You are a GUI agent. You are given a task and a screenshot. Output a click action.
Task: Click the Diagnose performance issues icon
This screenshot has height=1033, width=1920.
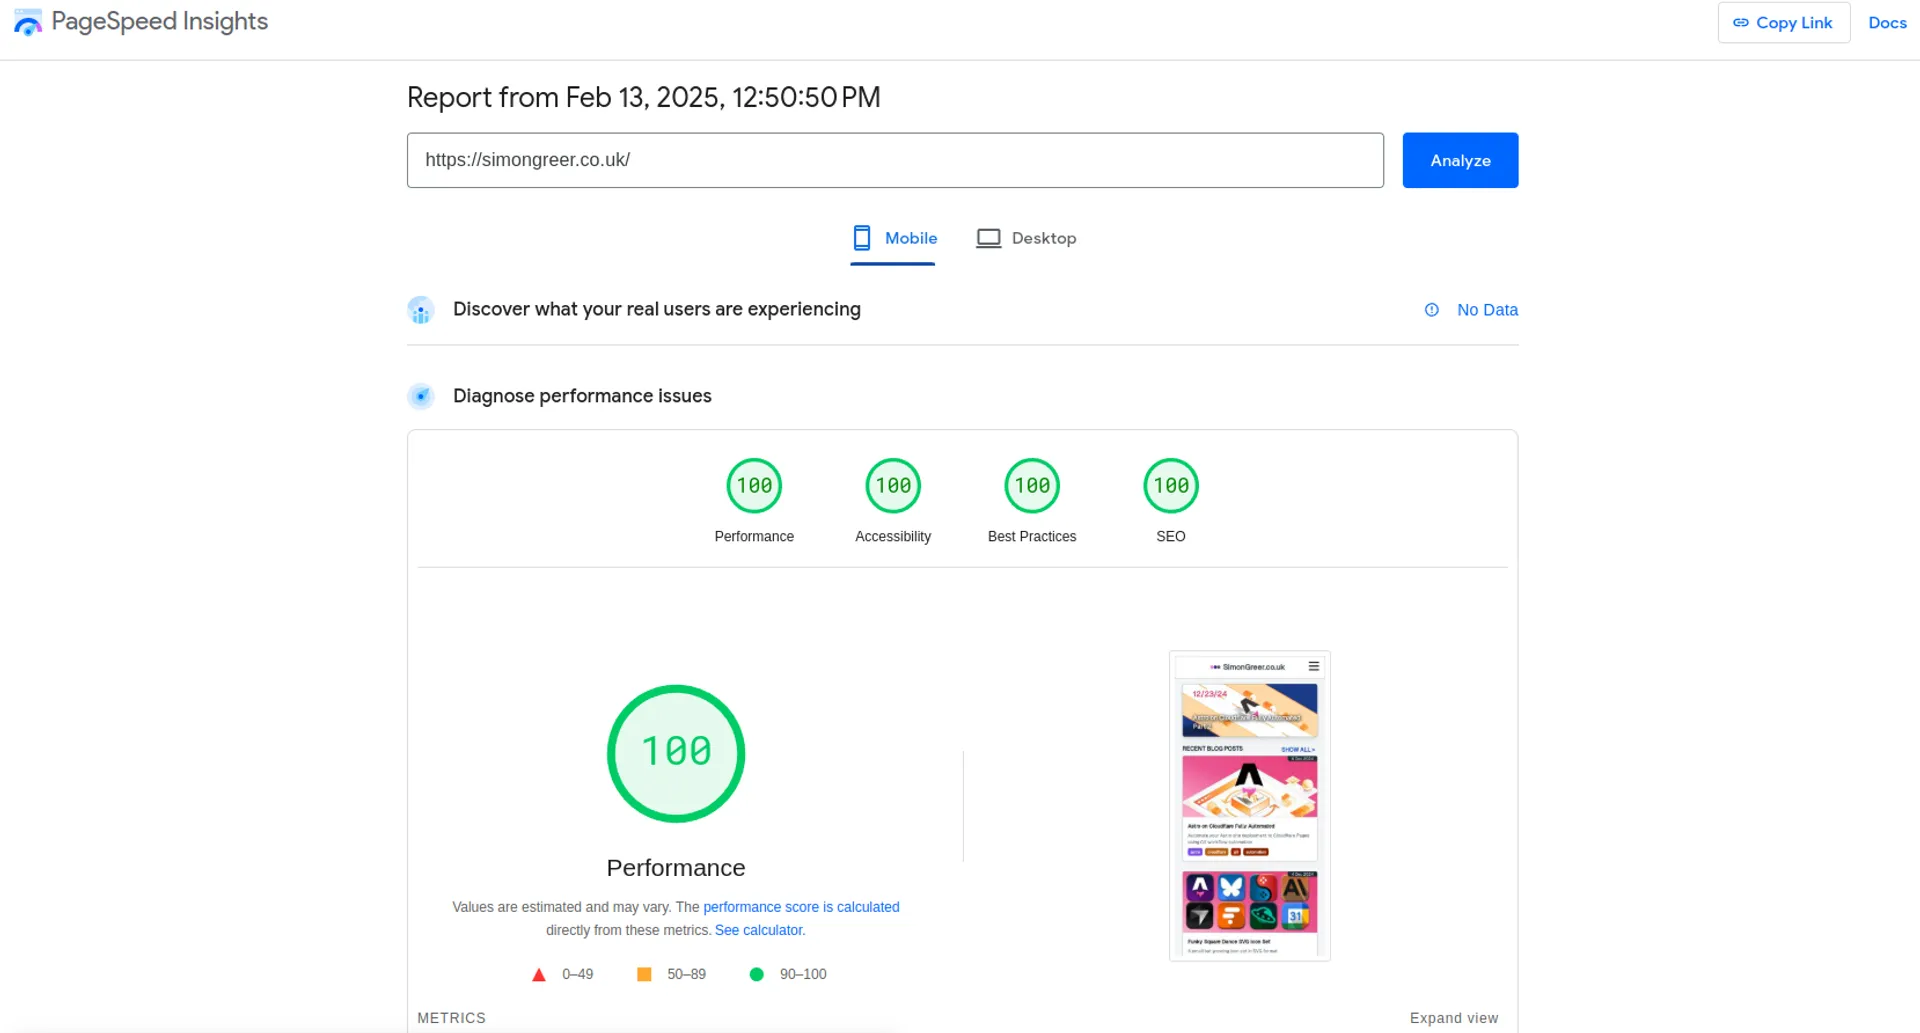pyautogui.click(x=421, y=396)
